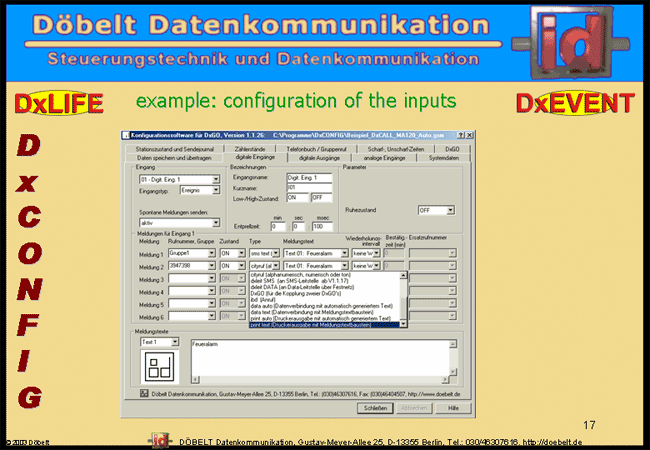
Task: Open the 'Spontane Meldungen senden' aktiv dropdown
Action: [216, 223]
